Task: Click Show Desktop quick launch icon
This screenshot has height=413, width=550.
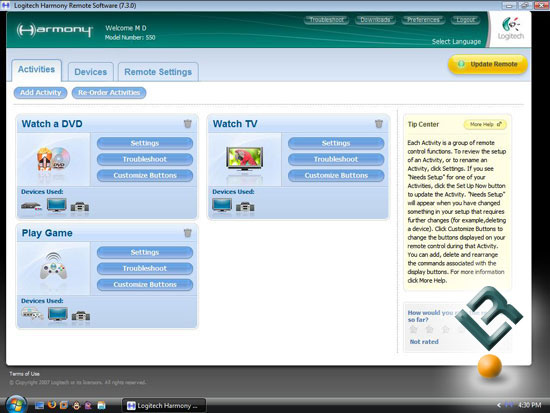Action: [x=39, y=405]
